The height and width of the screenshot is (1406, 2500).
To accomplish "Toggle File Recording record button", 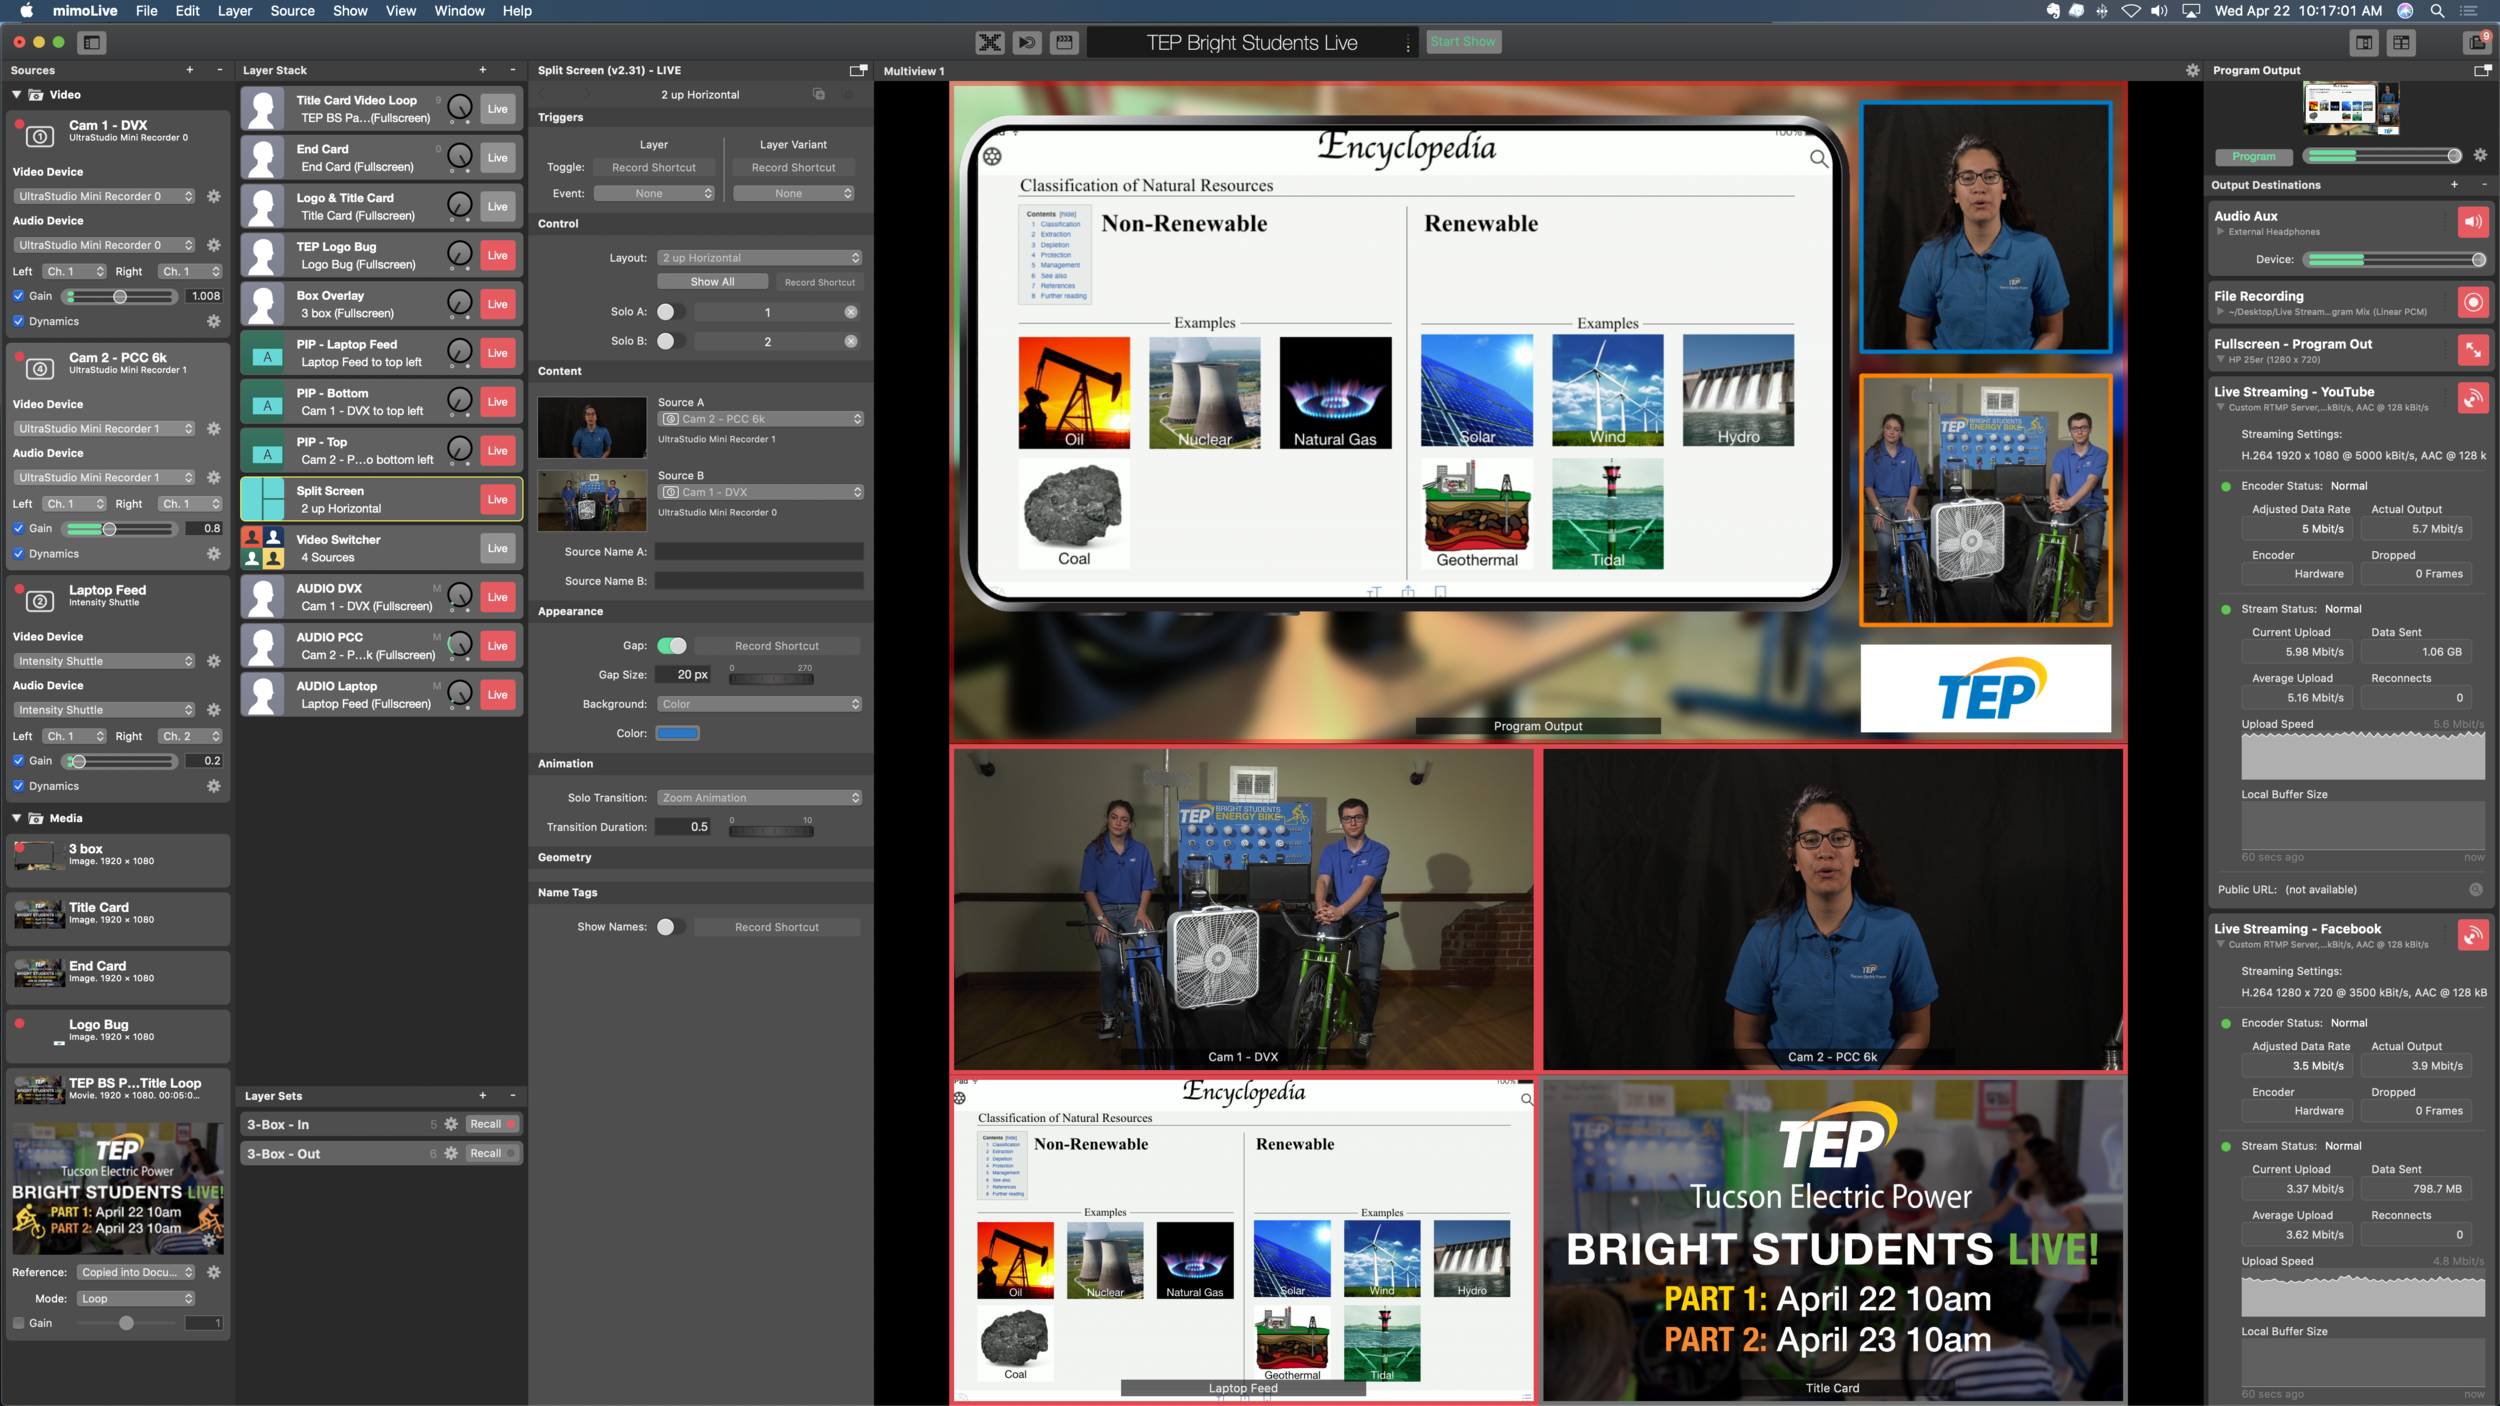I will pos(2473,302).
